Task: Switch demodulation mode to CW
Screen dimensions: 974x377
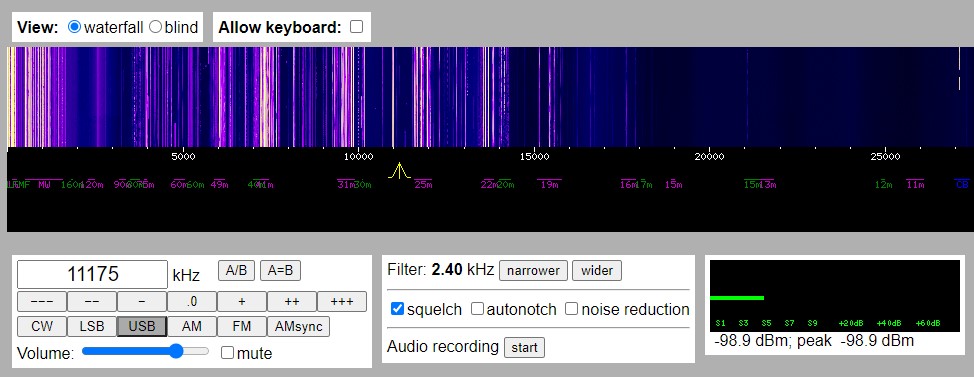Action: coord(42,326)
